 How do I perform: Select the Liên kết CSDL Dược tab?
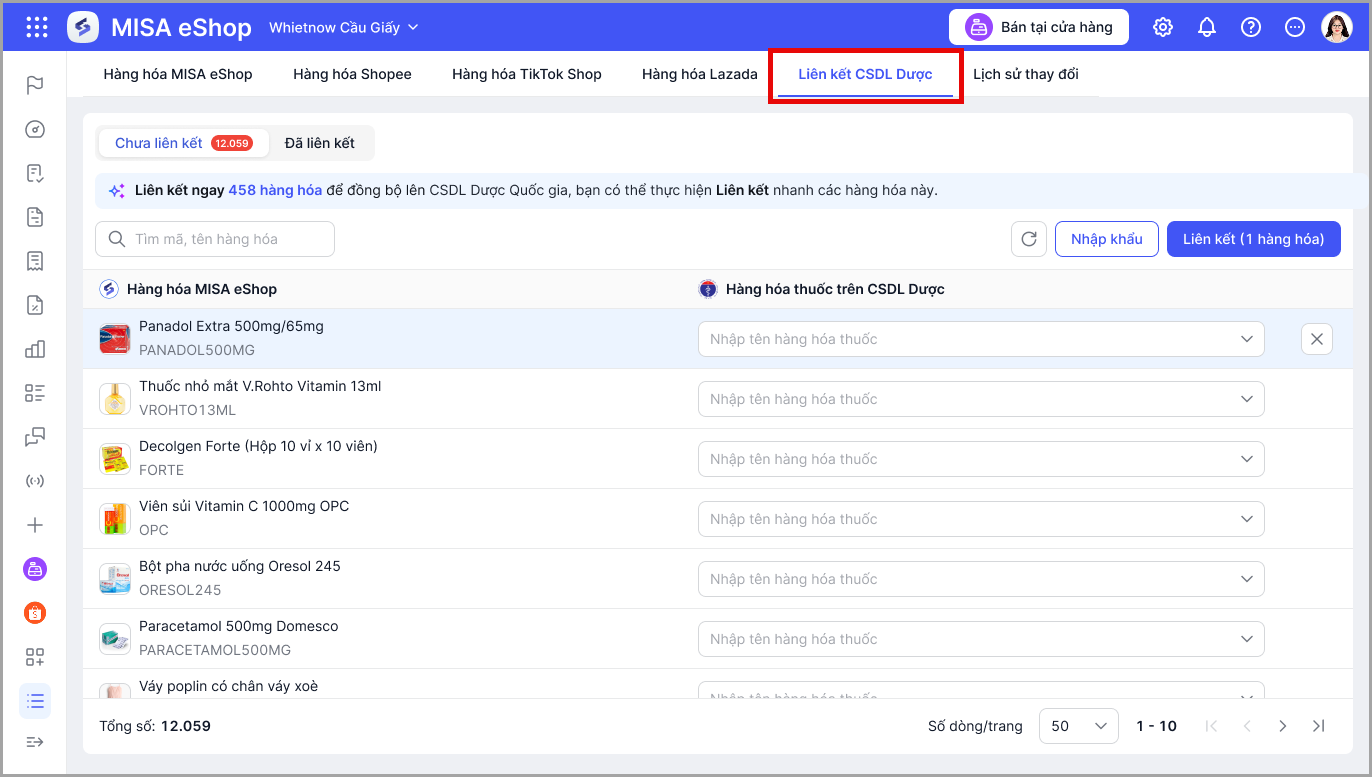[x=865, y=74]
